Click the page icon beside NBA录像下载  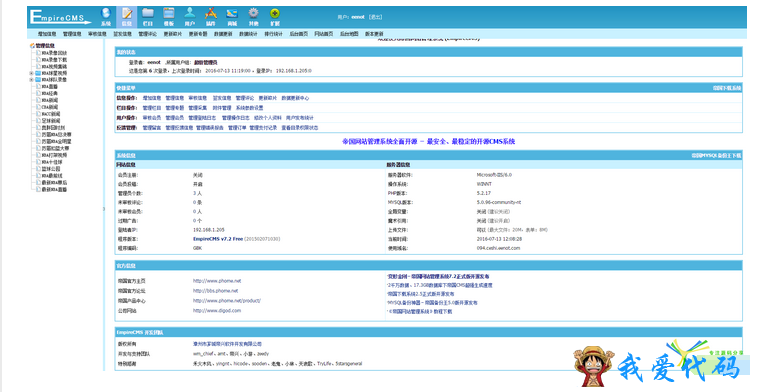(x=39, y=59)
